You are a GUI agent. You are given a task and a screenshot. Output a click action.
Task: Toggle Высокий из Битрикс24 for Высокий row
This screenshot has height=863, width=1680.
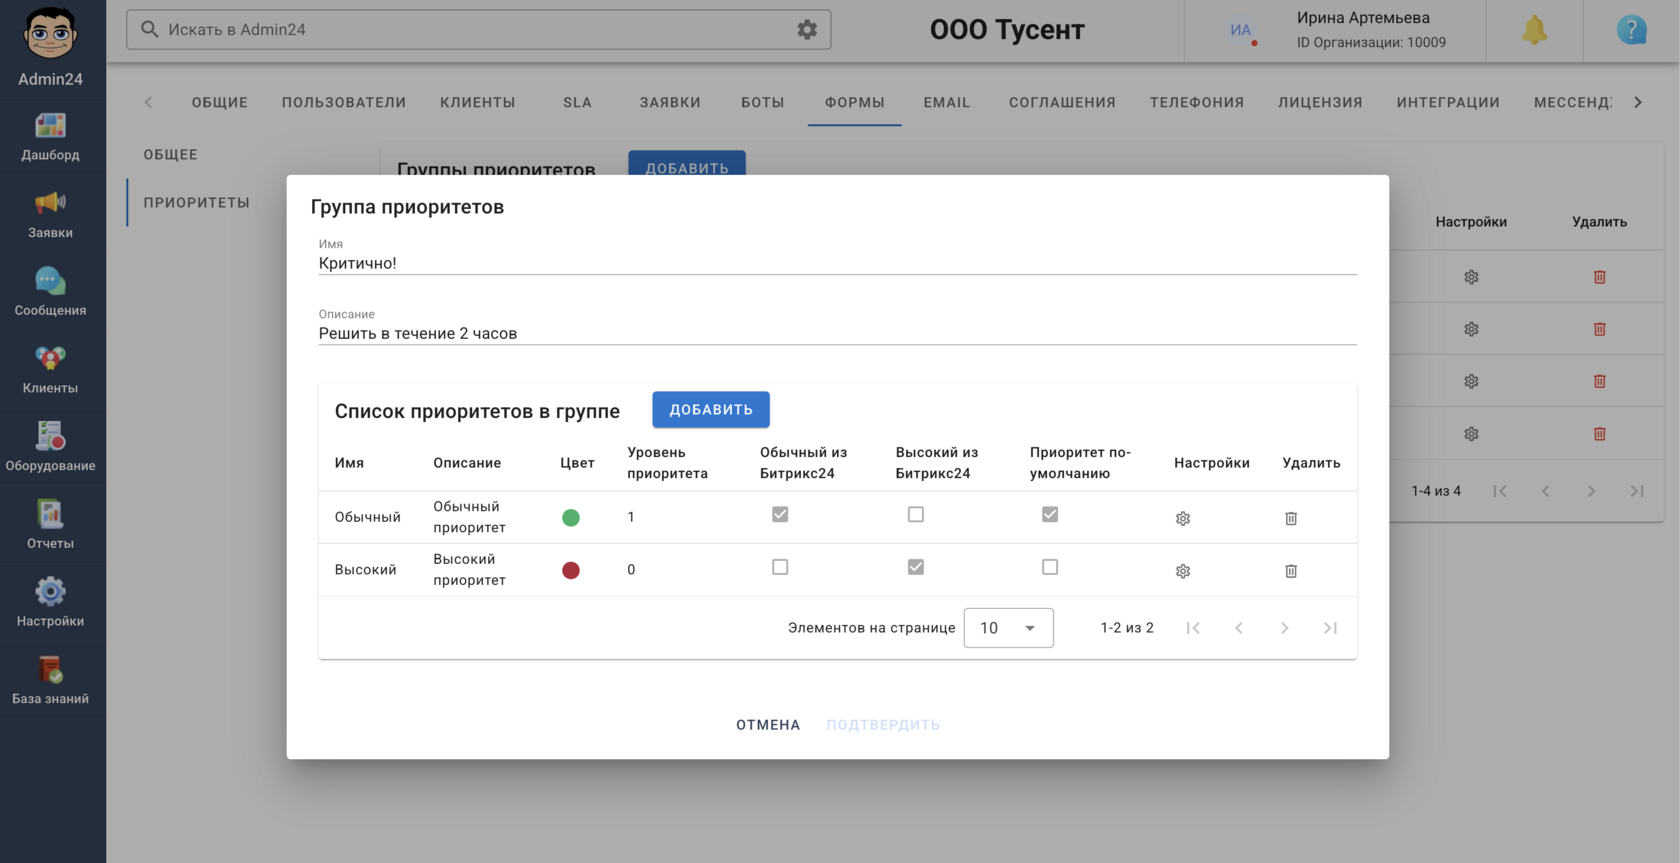(x=915, y=567)
